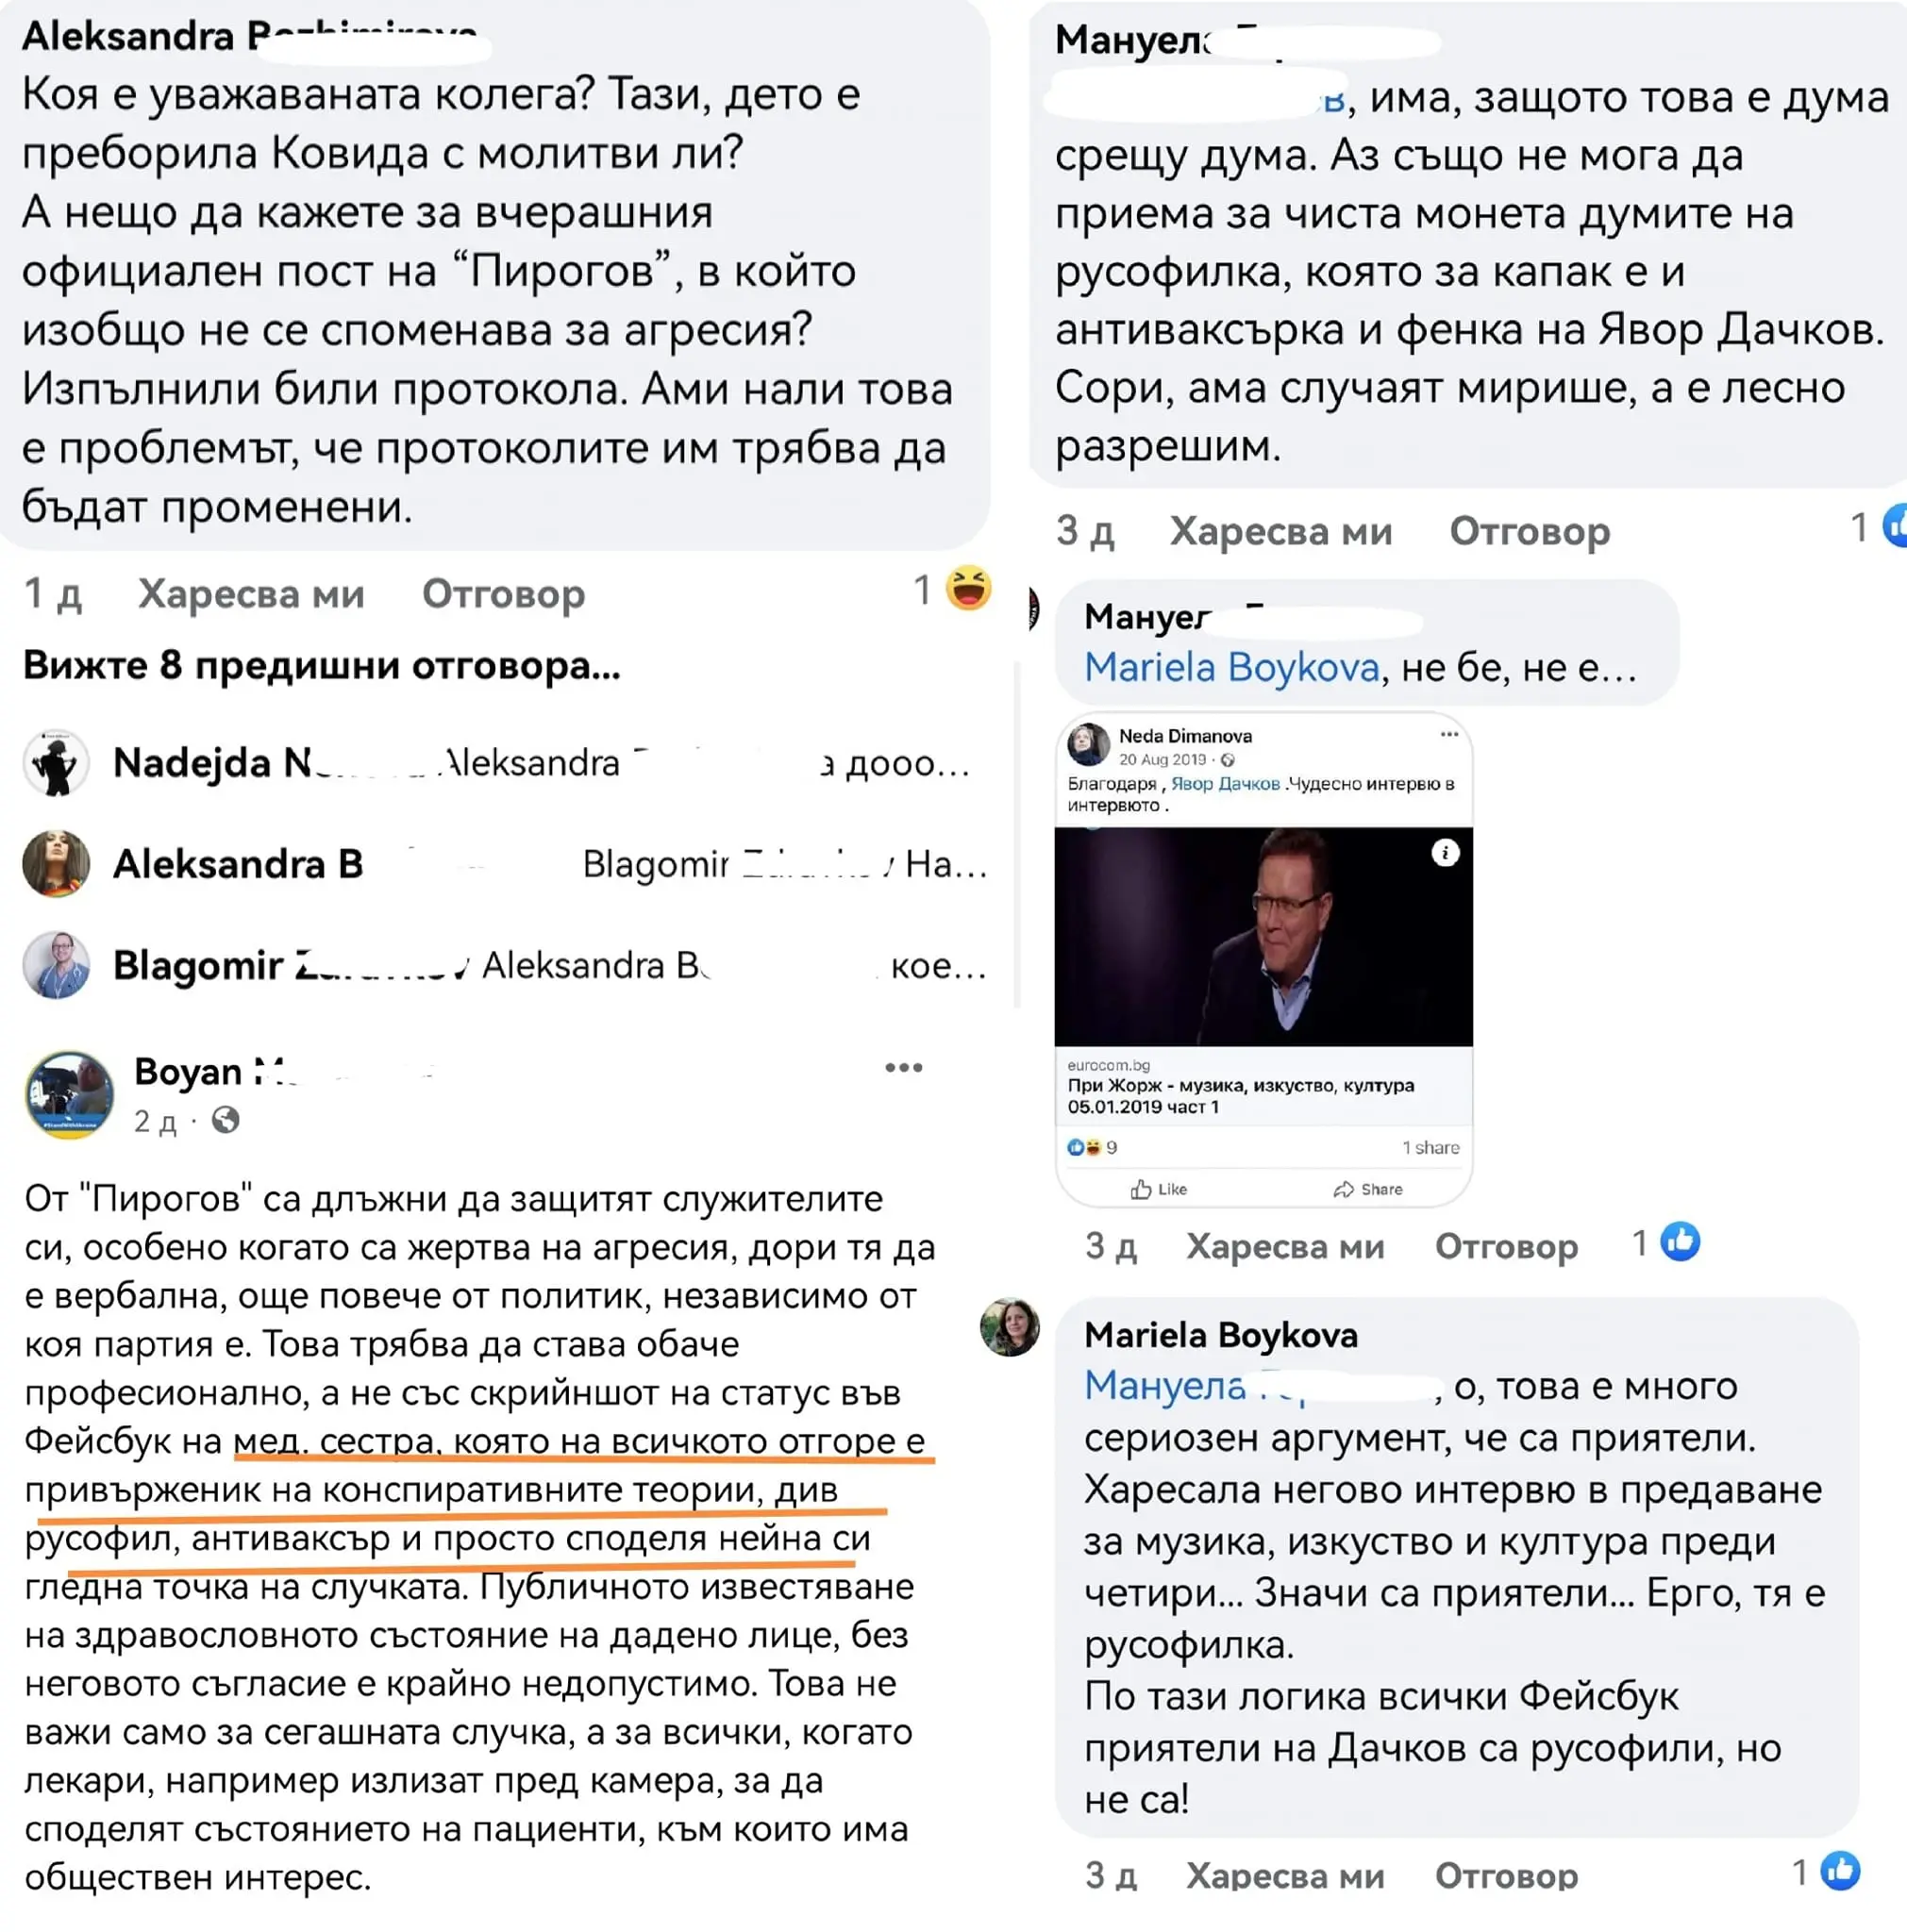
Task: Click the globe privacy icon under Boyan's name
Action: click(226, 1120)
